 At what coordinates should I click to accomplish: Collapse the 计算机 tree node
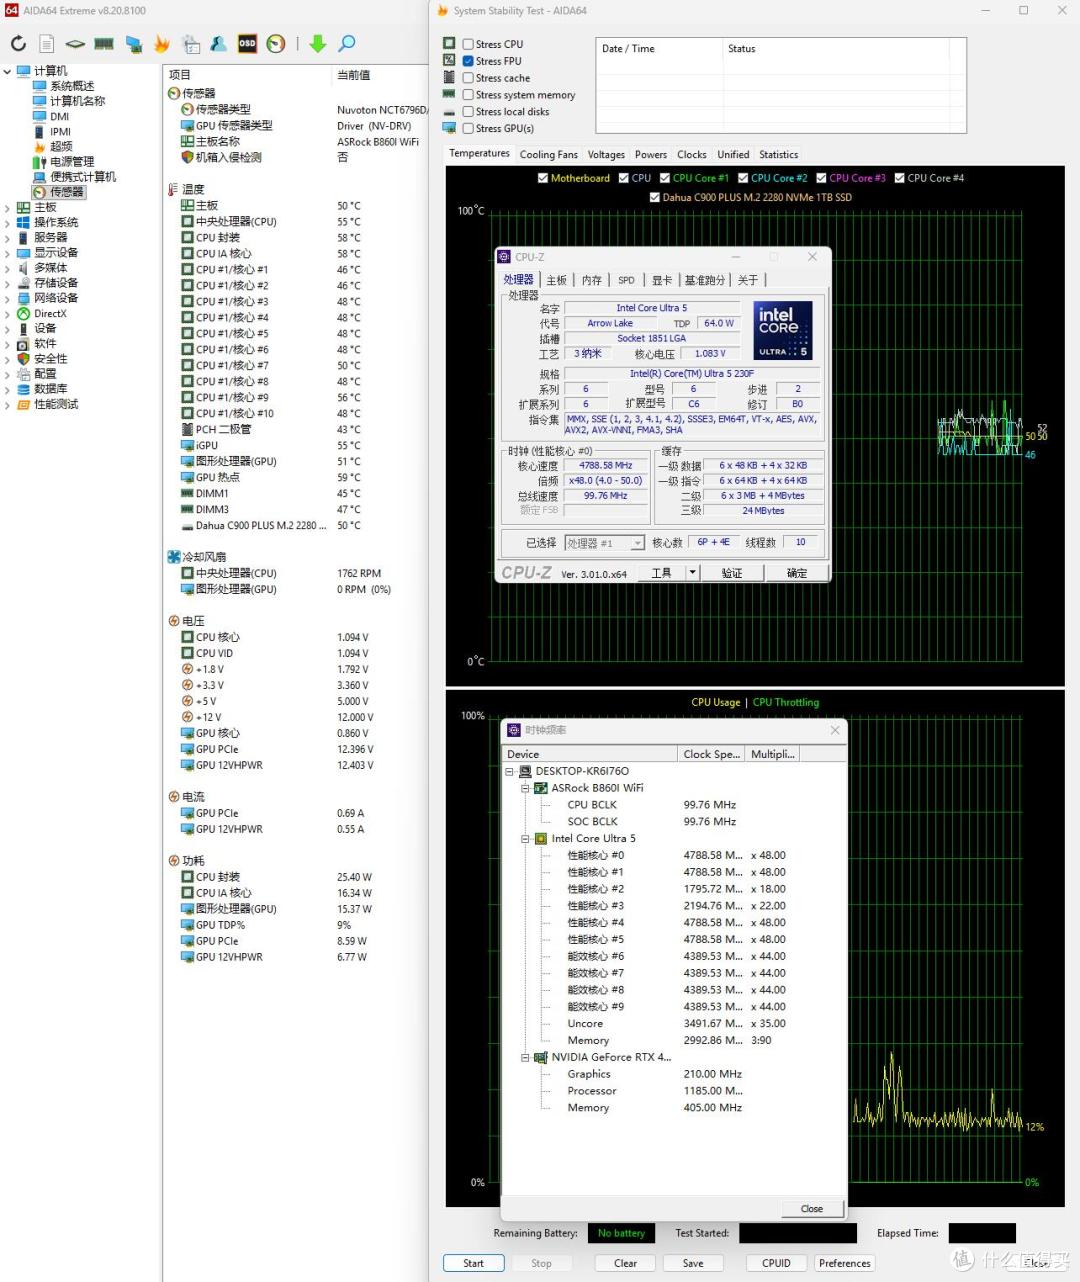pyautogui.click(x=7, y=71)
